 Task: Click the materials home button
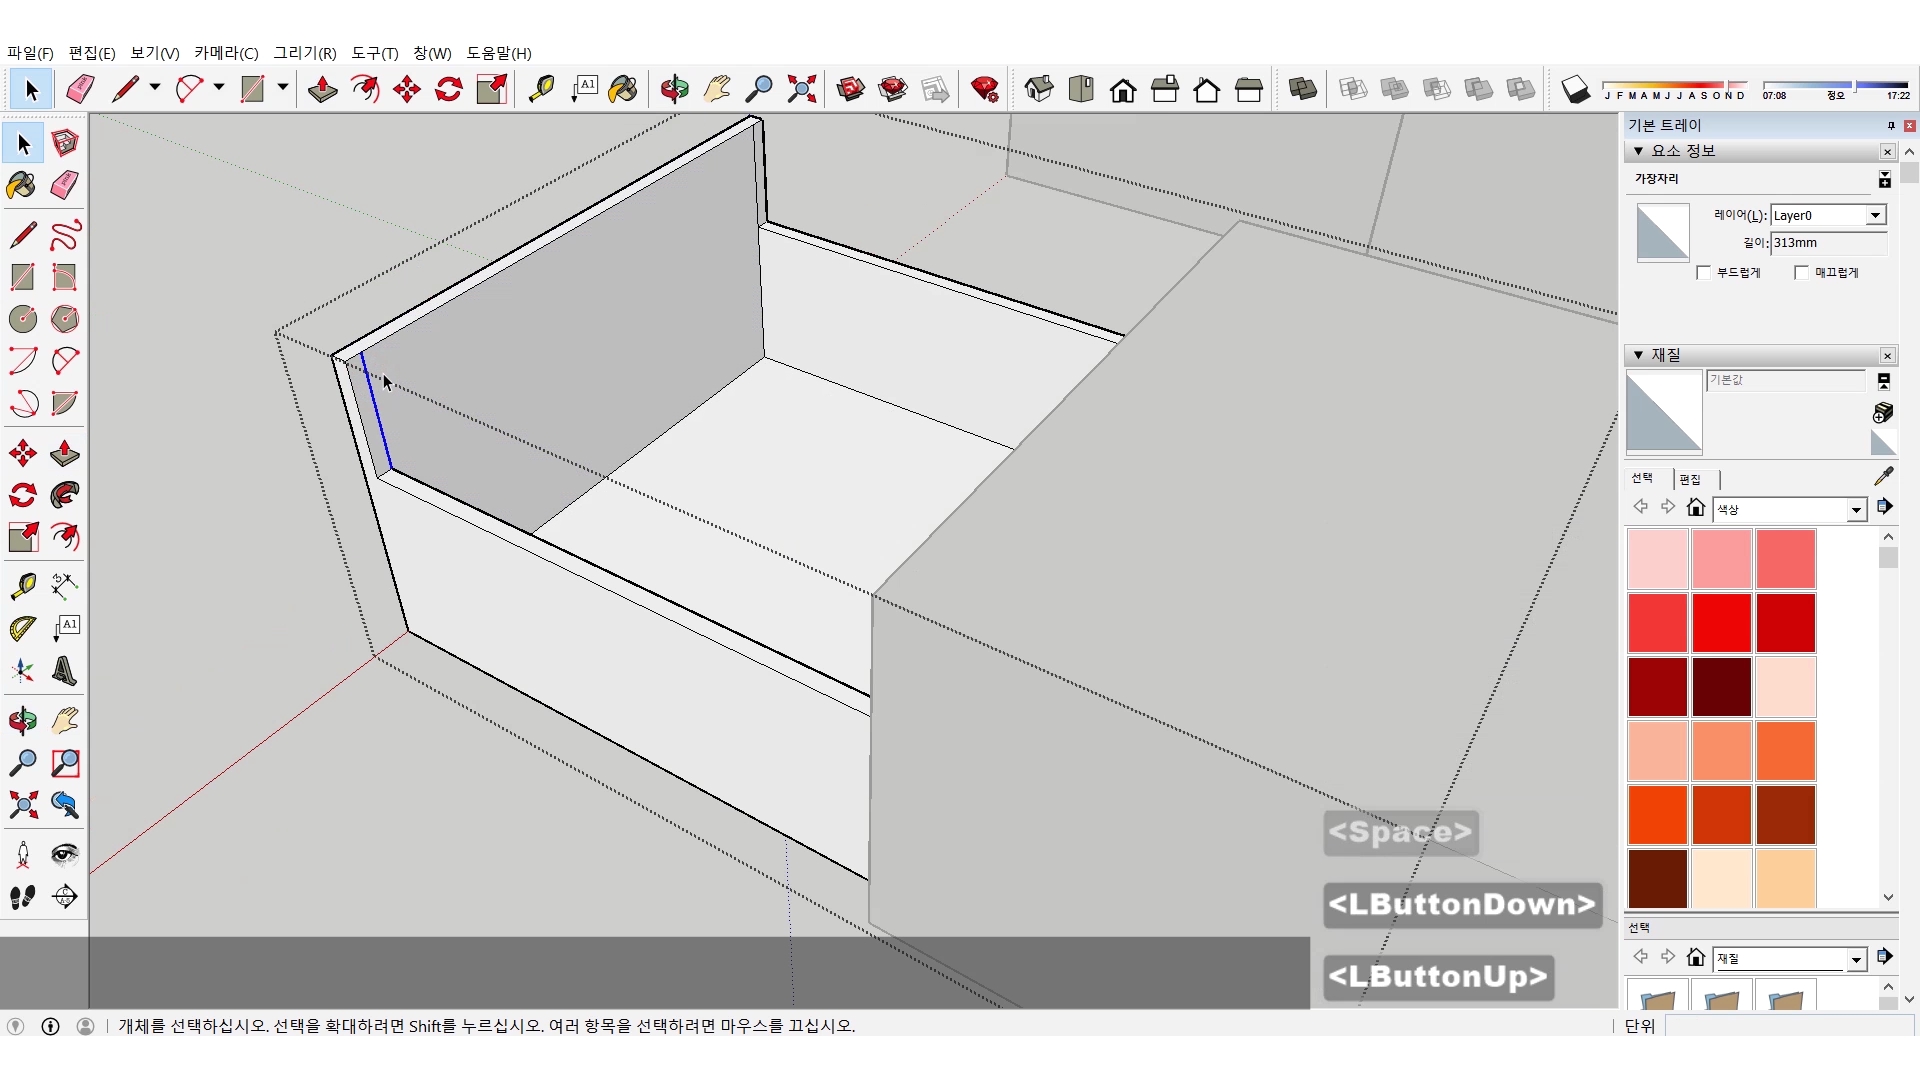(x=1696, y=508)
